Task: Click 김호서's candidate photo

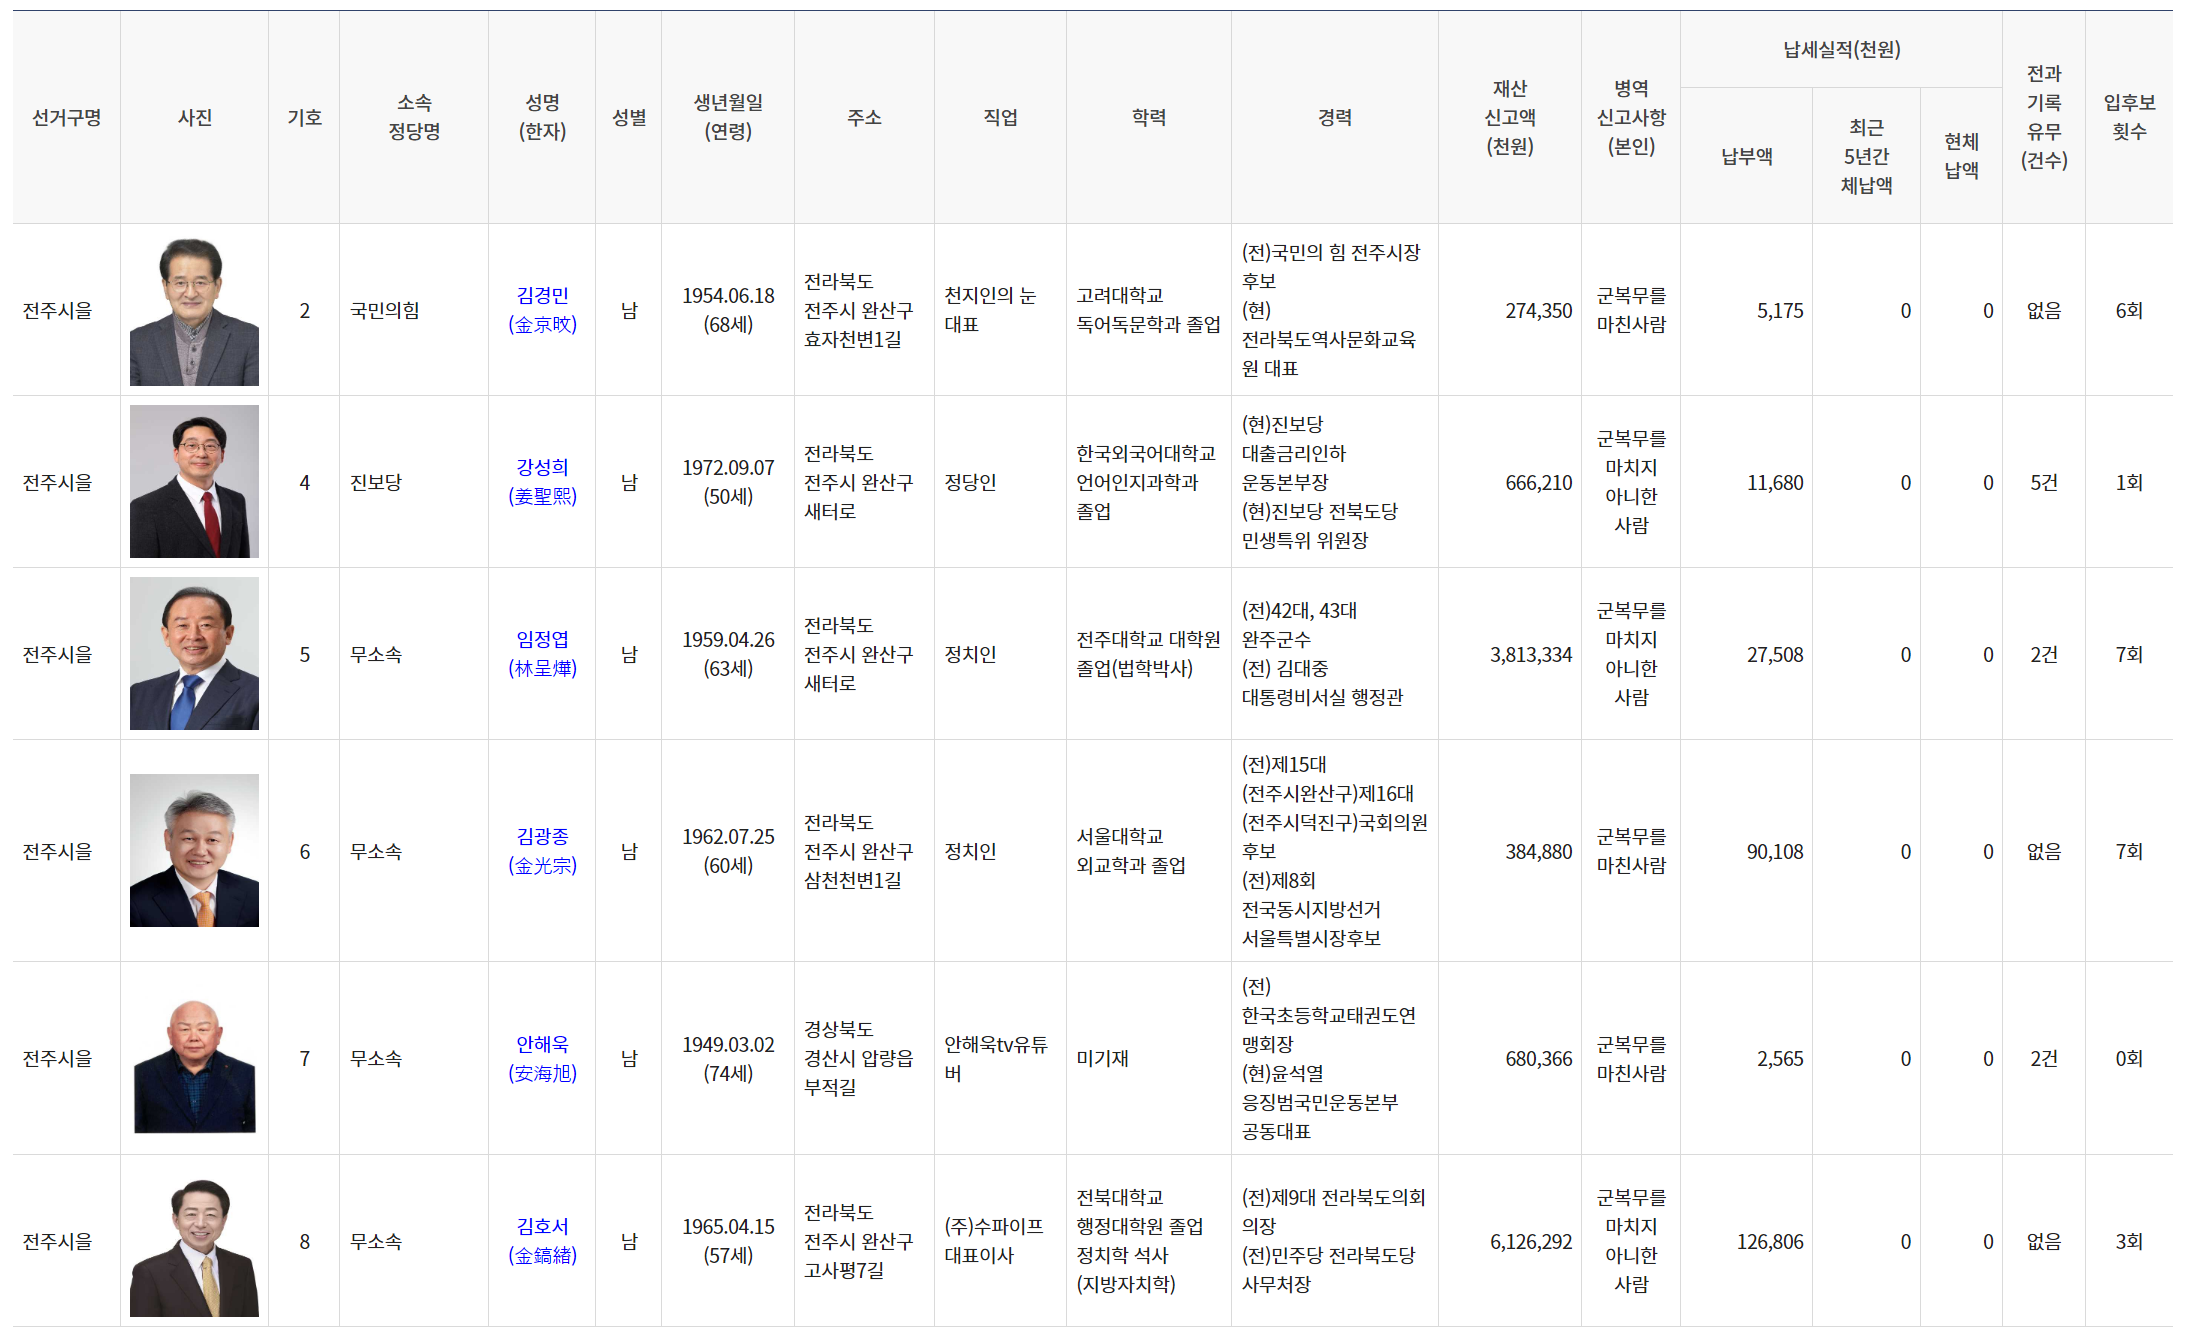Action: 194,1247
